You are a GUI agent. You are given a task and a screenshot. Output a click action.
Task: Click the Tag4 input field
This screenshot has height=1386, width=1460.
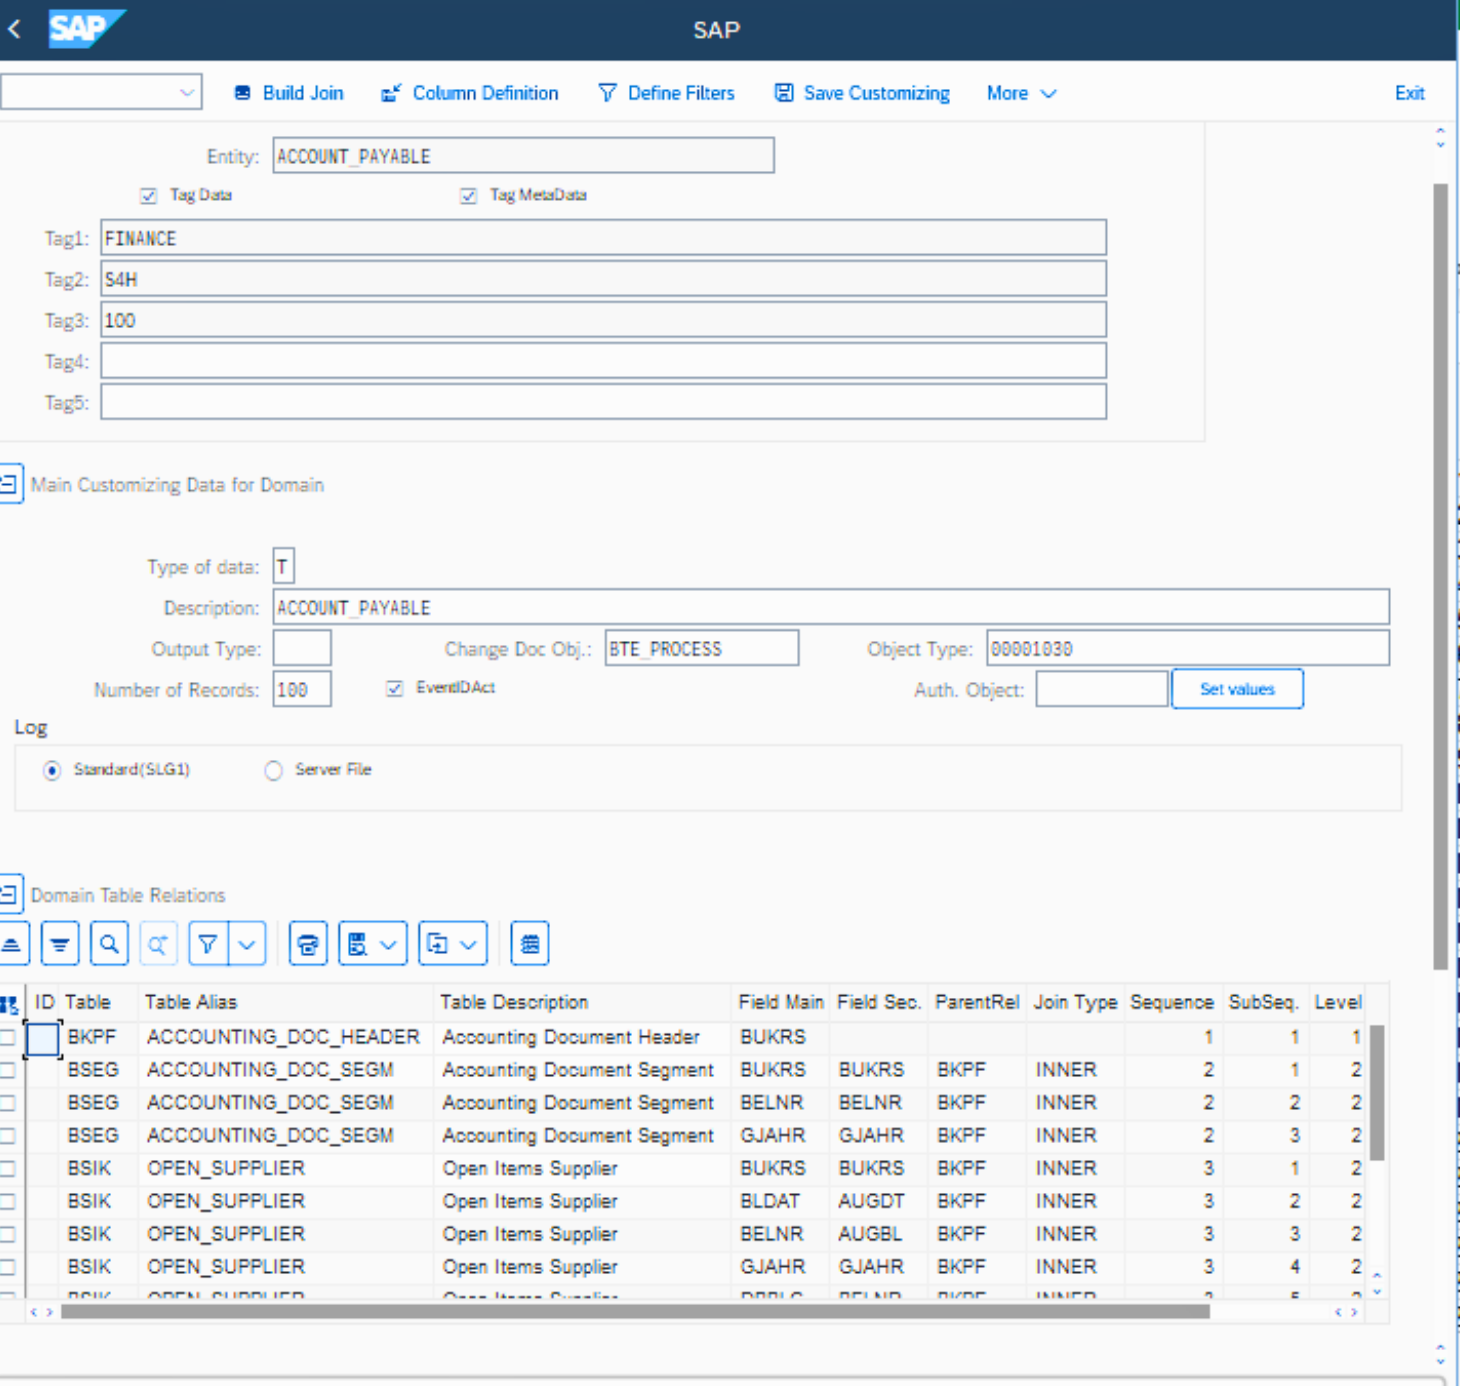tap(603, 361)
